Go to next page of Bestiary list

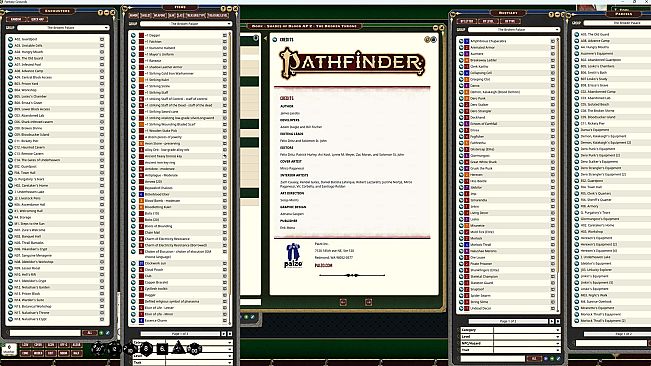point(551,321)
